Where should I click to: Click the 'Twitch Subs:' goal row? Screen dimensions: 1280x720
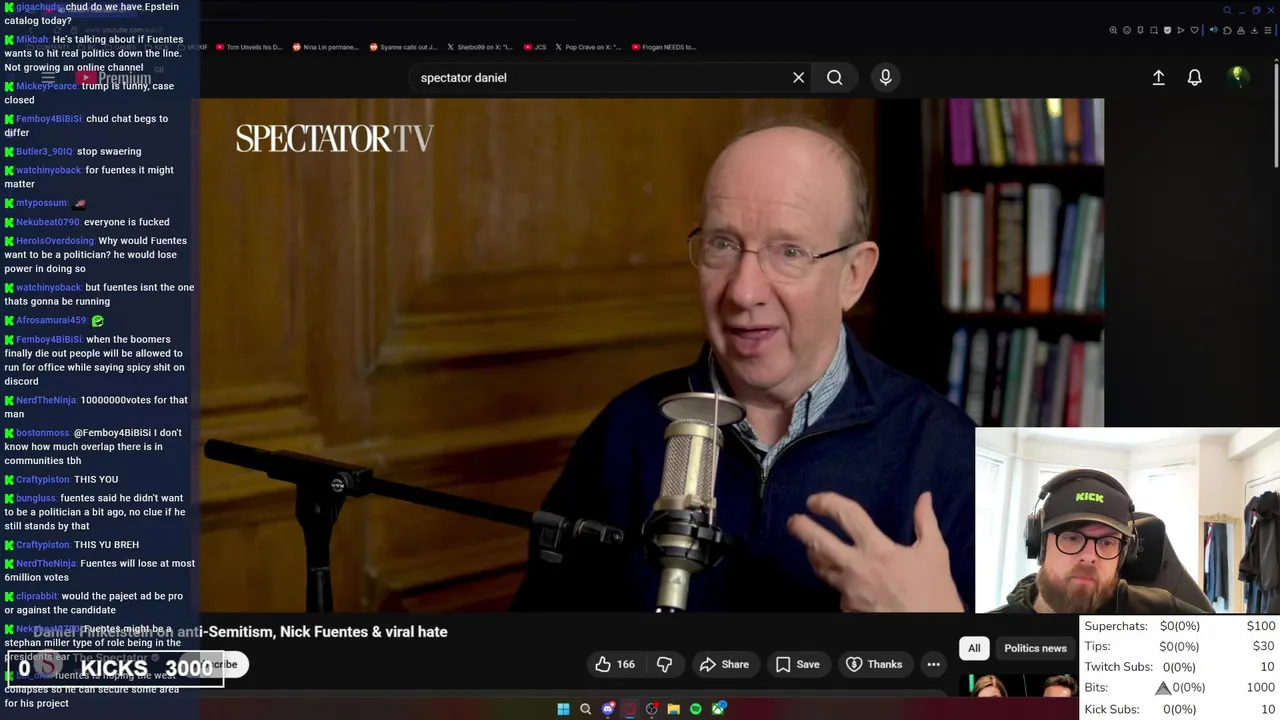point(1180,667)
